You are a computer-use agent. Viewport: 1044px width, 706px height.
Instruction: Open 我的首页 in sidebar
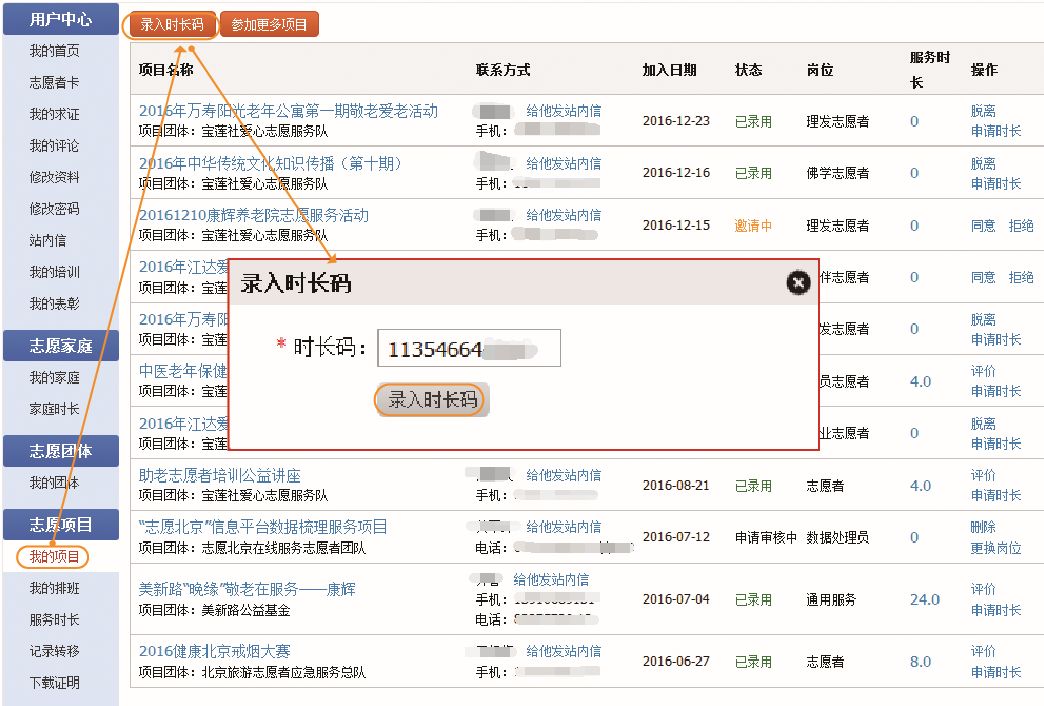55,51
